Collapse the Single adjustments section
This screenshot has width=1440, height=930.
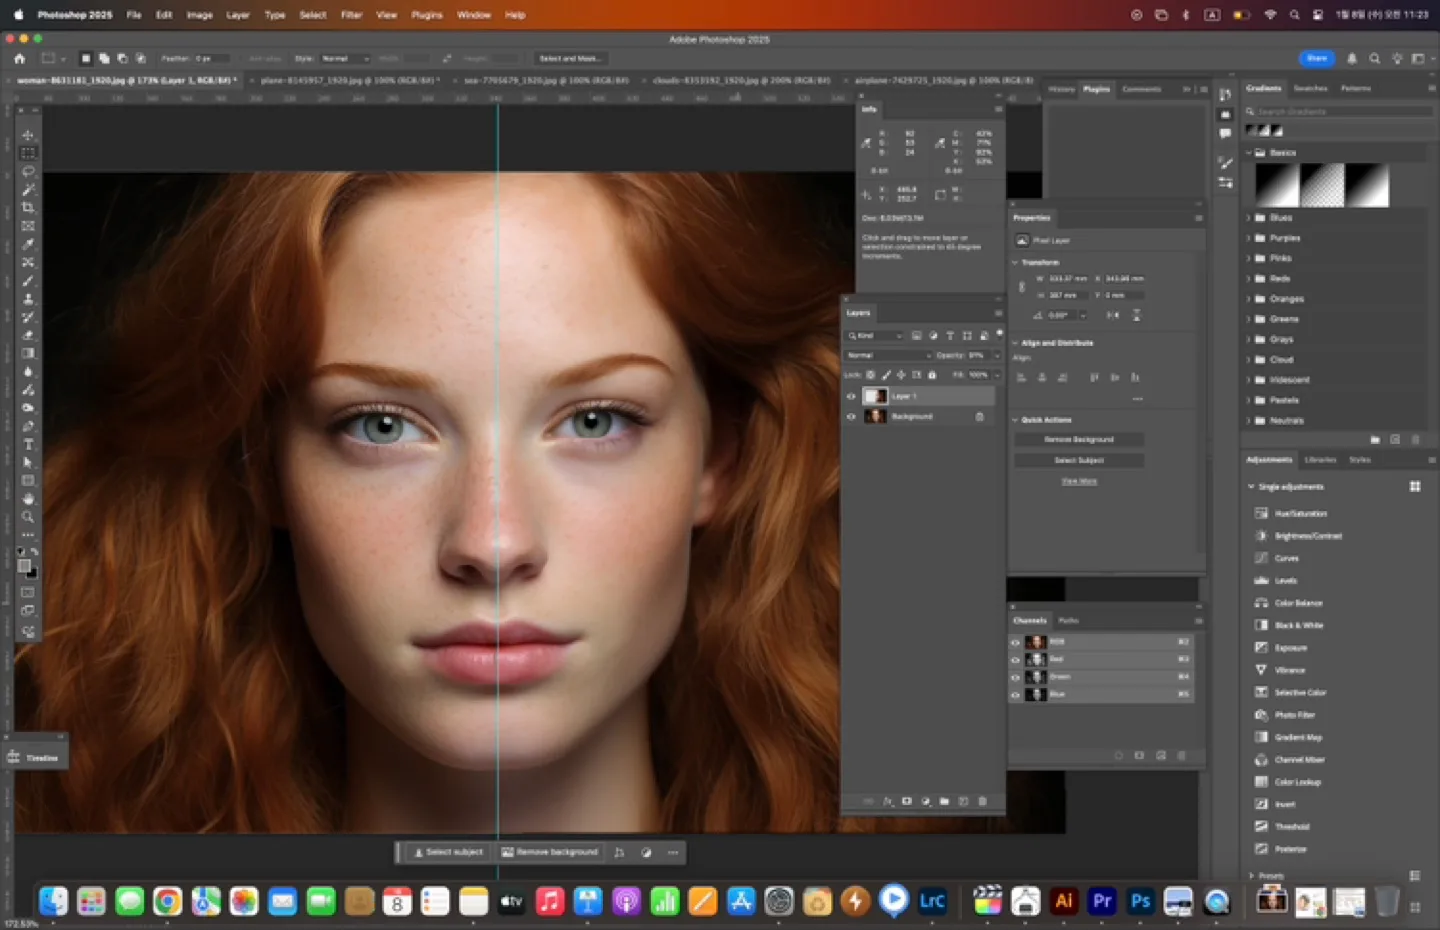coord(1251,487)
